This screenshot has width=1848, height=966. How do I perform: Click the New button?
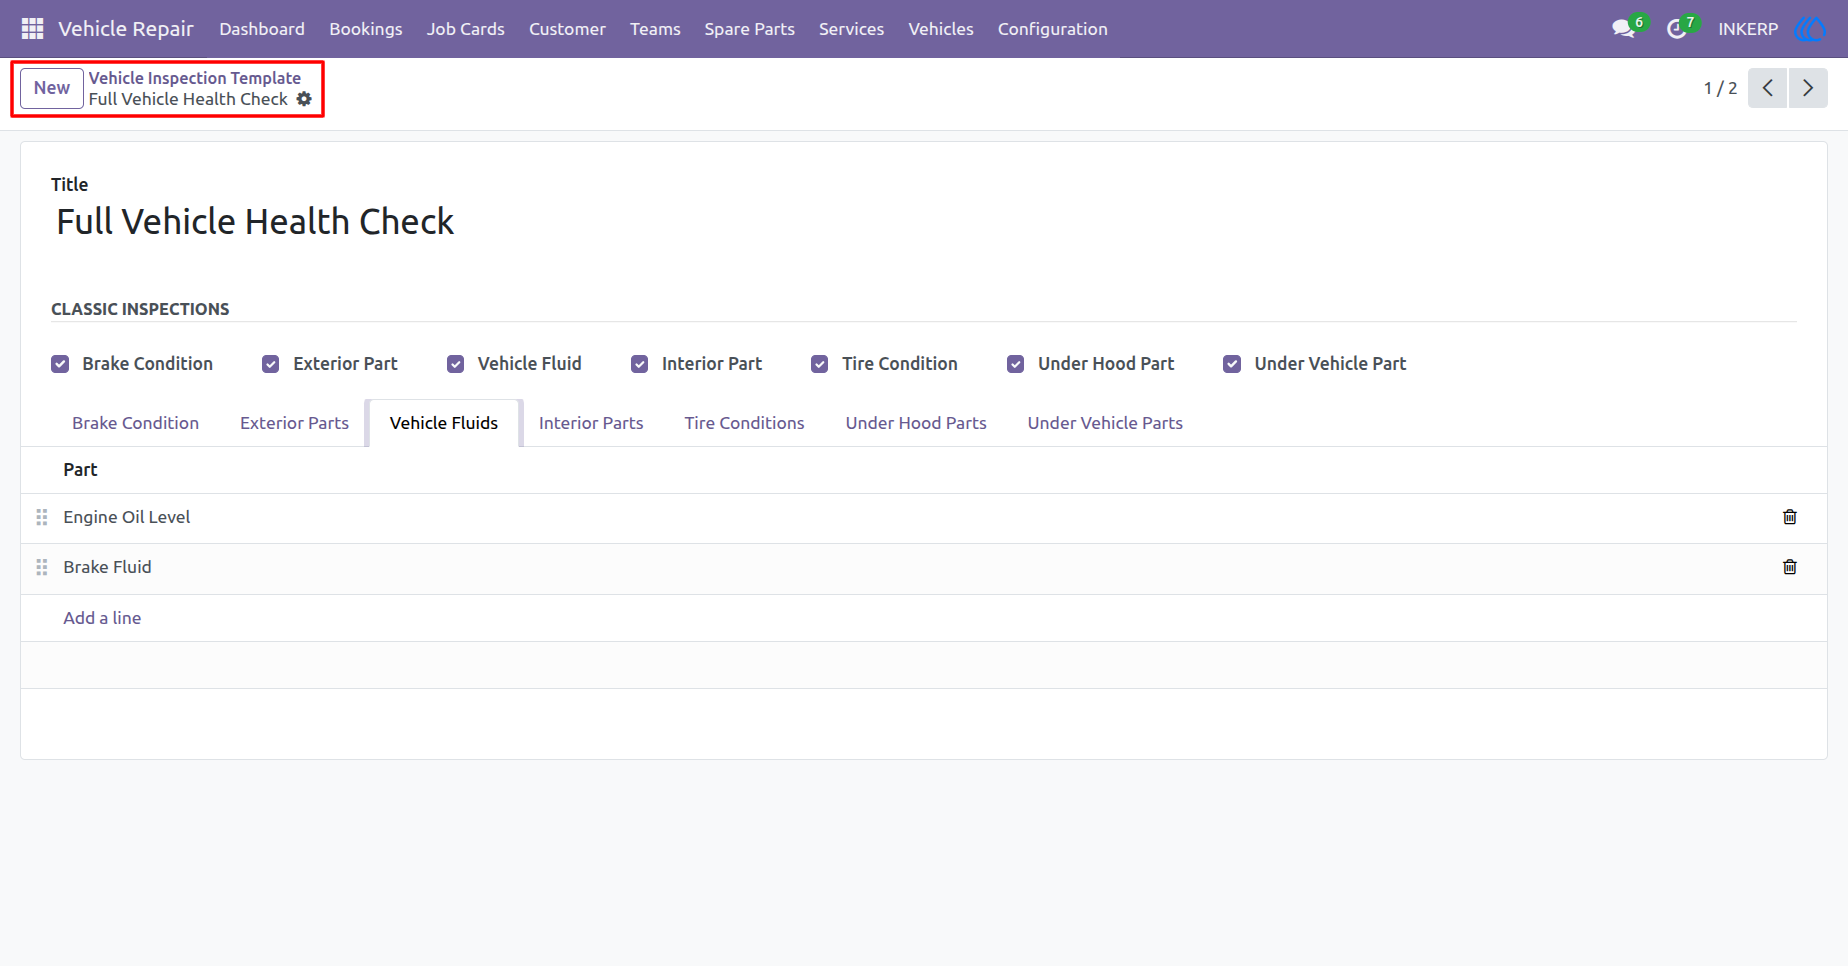[x=52, y=88]
